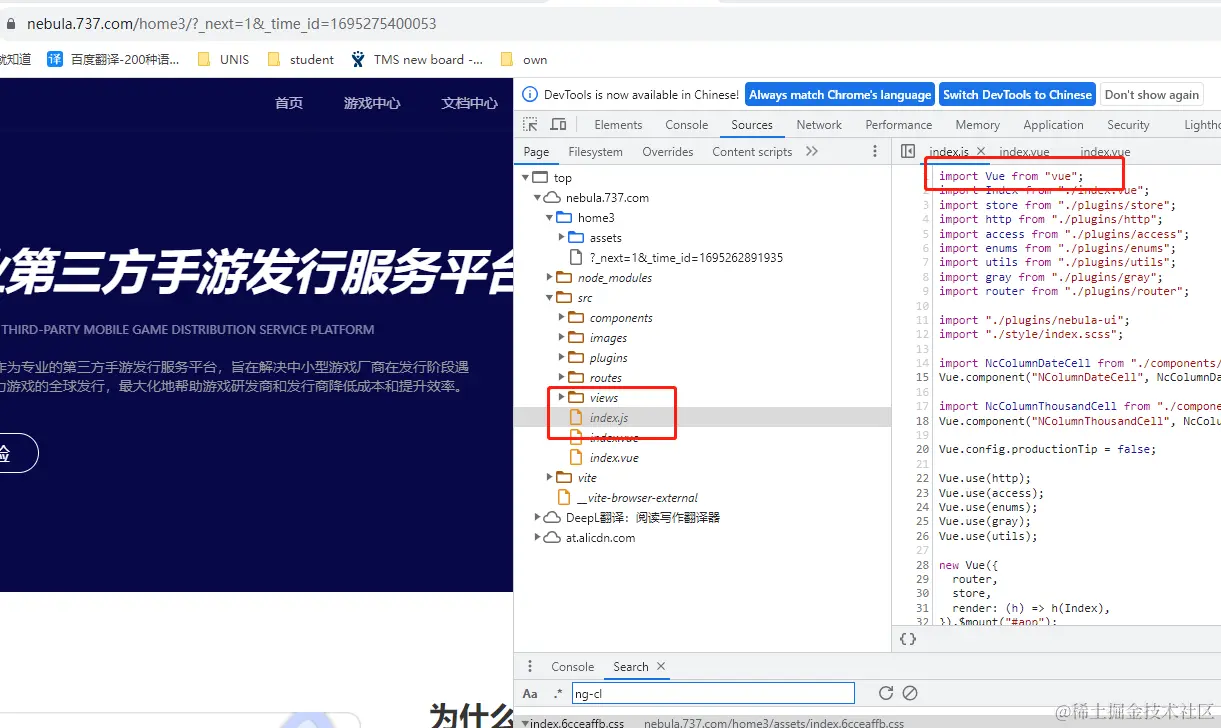
Task: Click the regular expression search icon
Action: coord(557,693)
